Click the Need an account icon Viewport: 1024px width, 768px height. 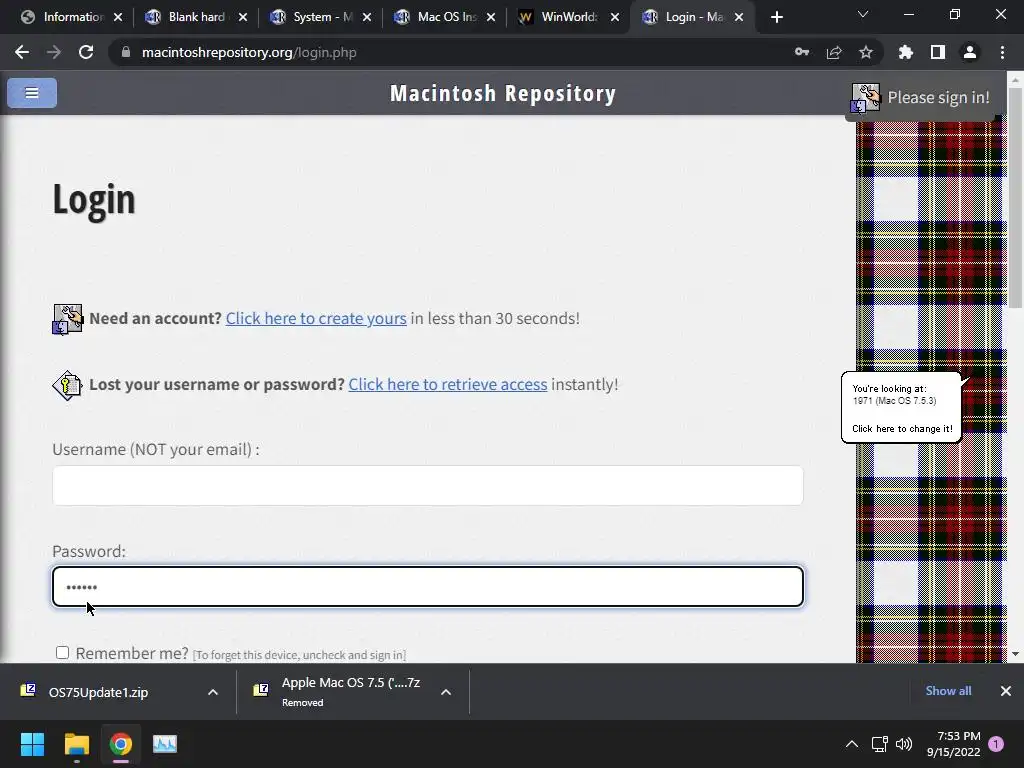pyautogui.click(x=67, y=319)
